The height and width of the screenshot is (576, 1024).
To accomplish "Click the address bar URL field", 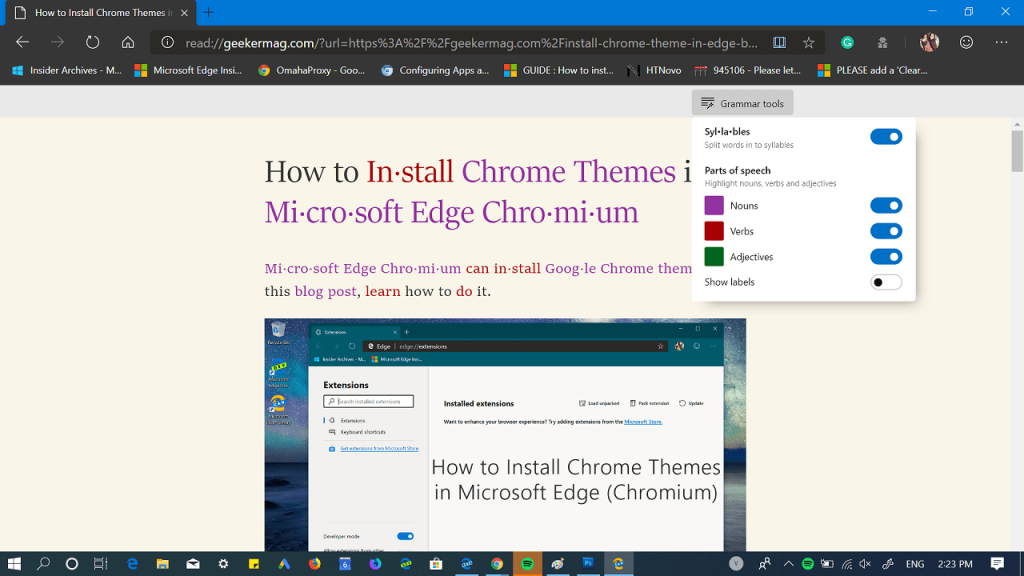I will (x=472, y=42).
